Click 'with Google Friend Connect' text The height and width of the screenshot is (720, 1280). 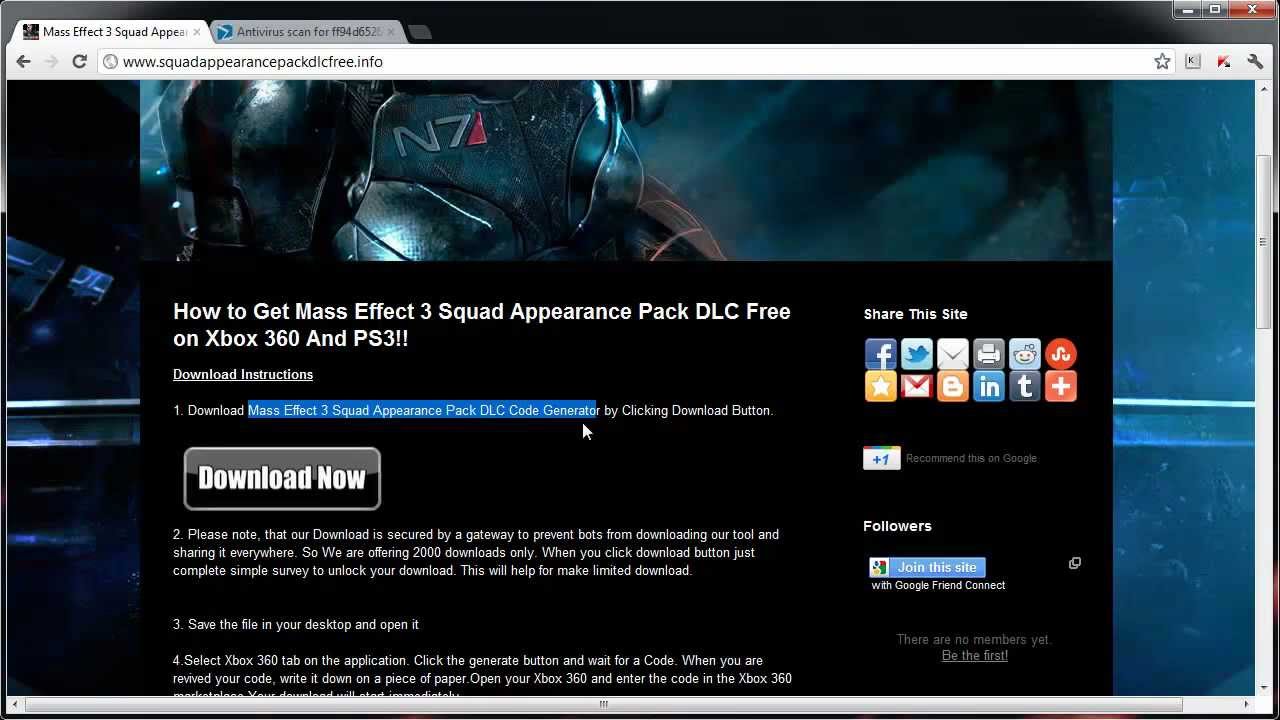point(938,585)
